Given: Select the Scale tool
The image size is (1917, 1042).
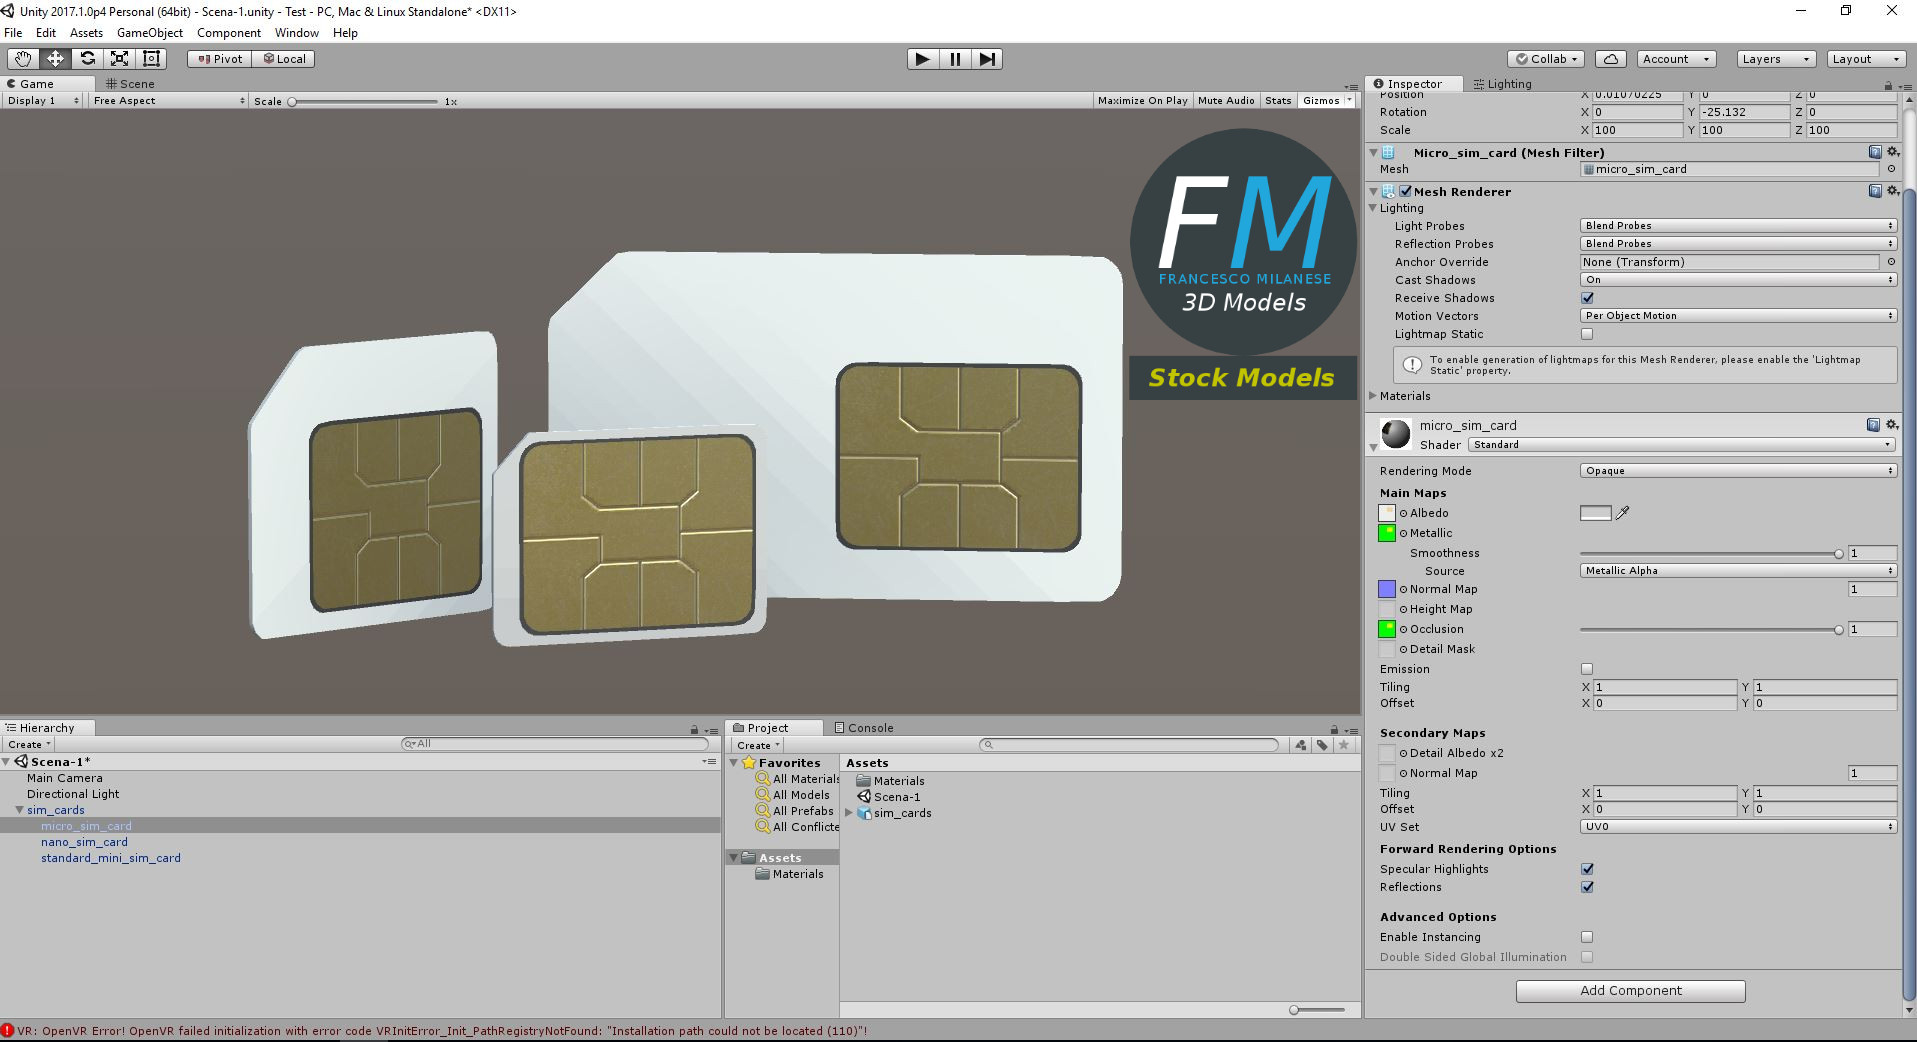Looking at the screenshot, I should pos(119,58).
